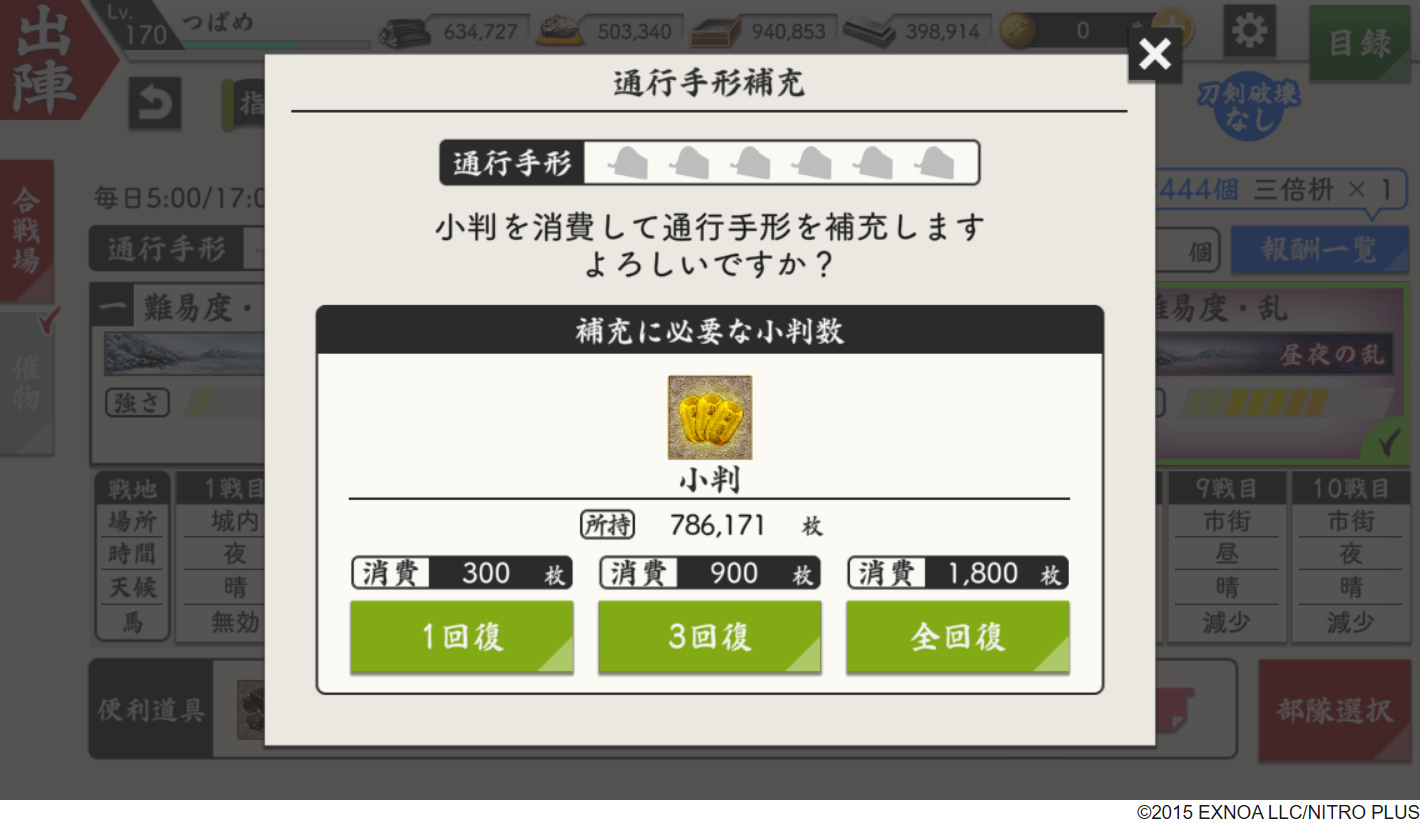Viewport: 1420px width, 823px height.
Task: Click the 1回復 recovery button
Action: 462,637
